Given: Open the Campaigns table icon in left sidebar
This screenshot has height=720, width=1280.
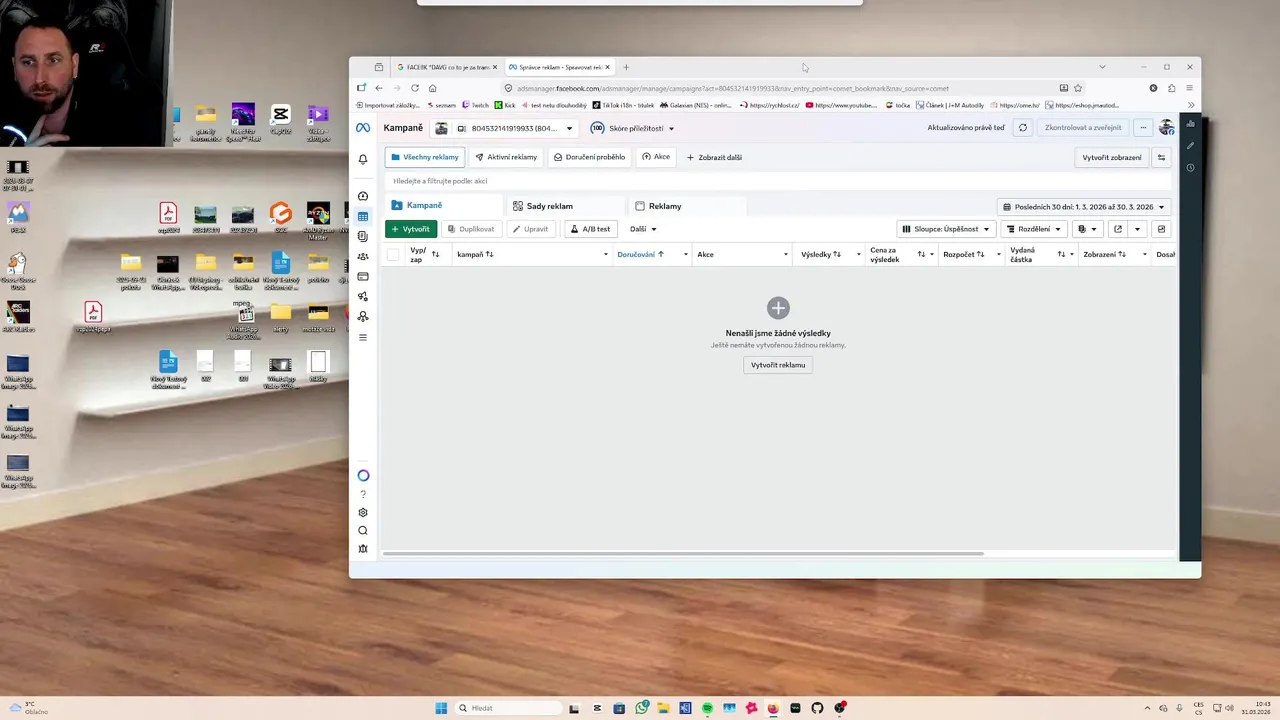Looking at the screenshot, I should tap(363, 216).
